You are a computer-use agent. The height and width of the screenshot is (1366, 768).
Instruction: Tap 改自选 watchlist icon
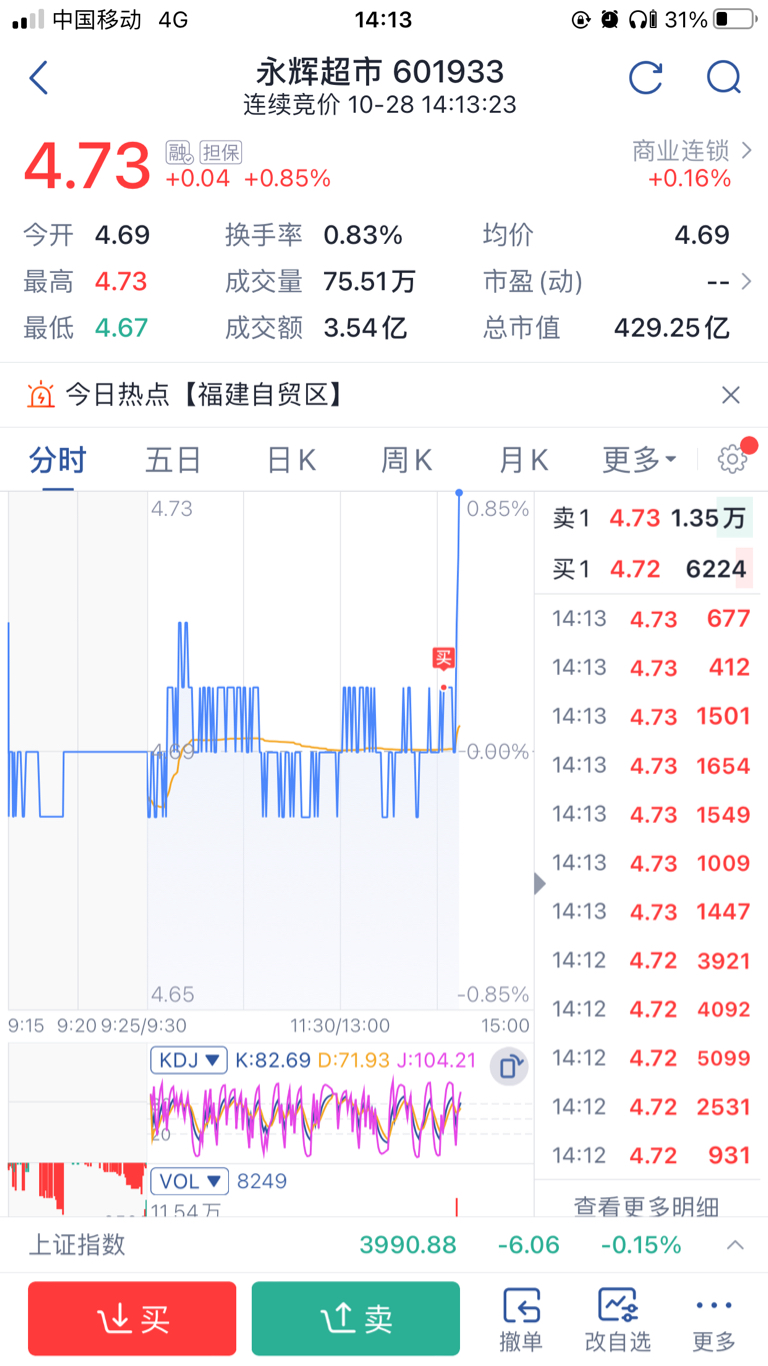(x=617, y=1320)
